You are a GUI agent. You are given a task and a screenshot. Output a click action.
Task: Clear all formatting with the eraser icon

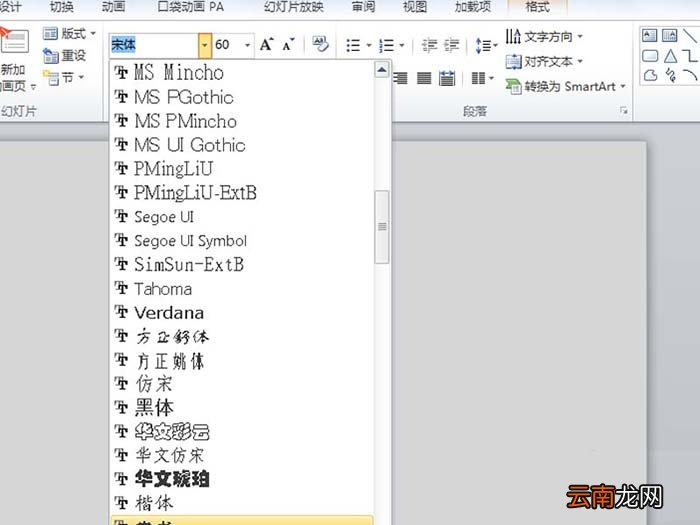coord(320,45)
